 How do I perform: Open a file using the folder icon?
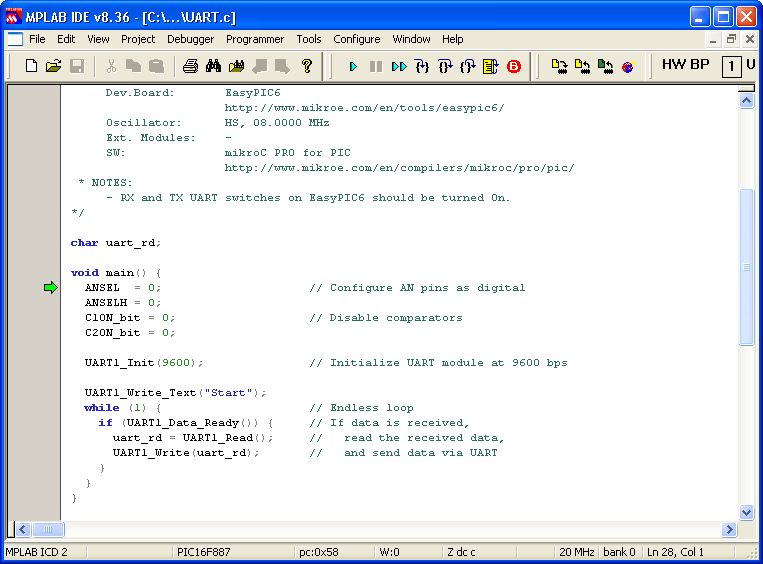(x=54, y=66)
